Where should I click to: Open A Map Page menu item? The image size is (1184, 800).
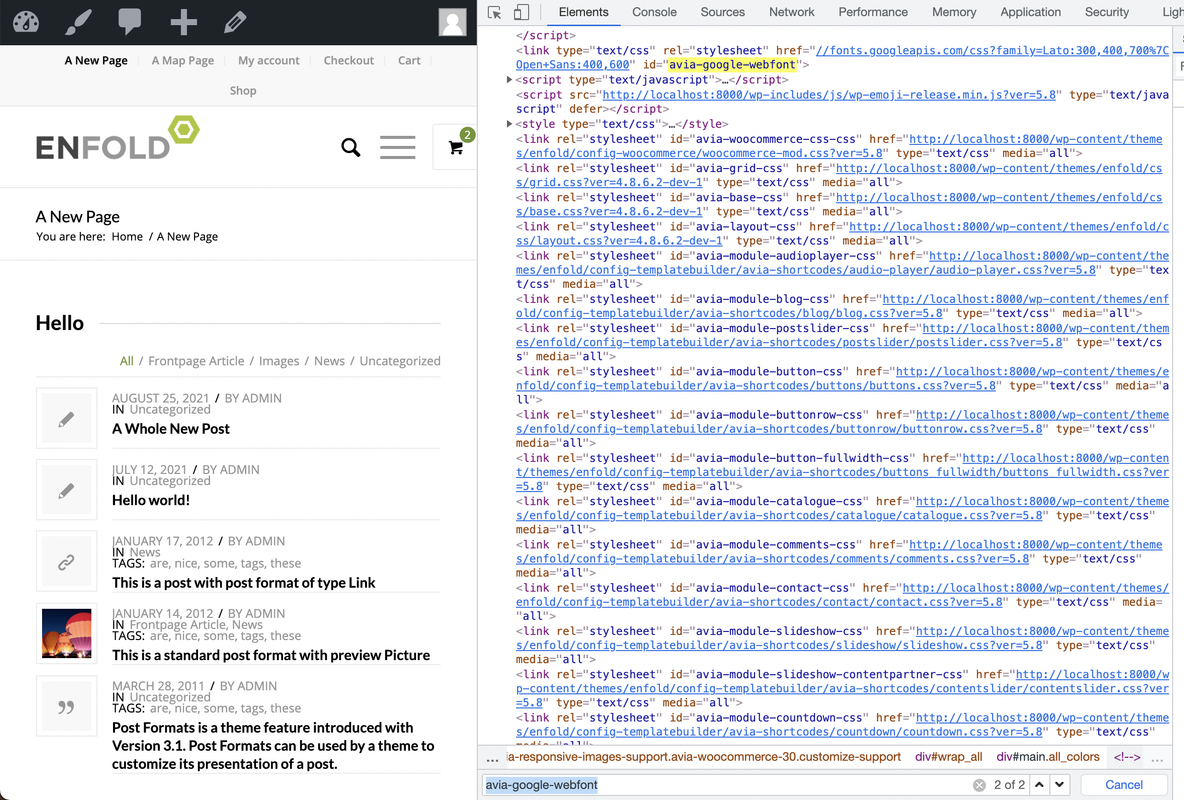[x=183, y=60]
